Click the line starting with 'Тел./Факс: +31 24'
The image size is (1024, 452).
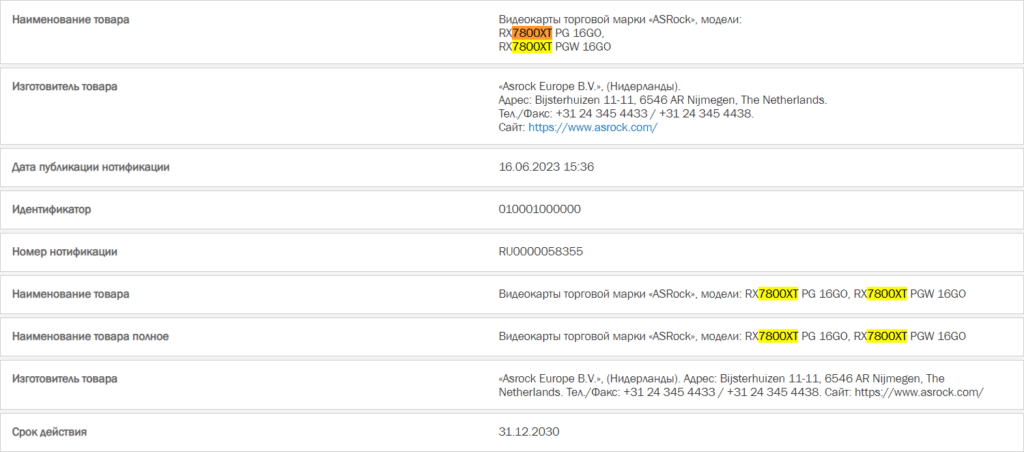(626, 114)
